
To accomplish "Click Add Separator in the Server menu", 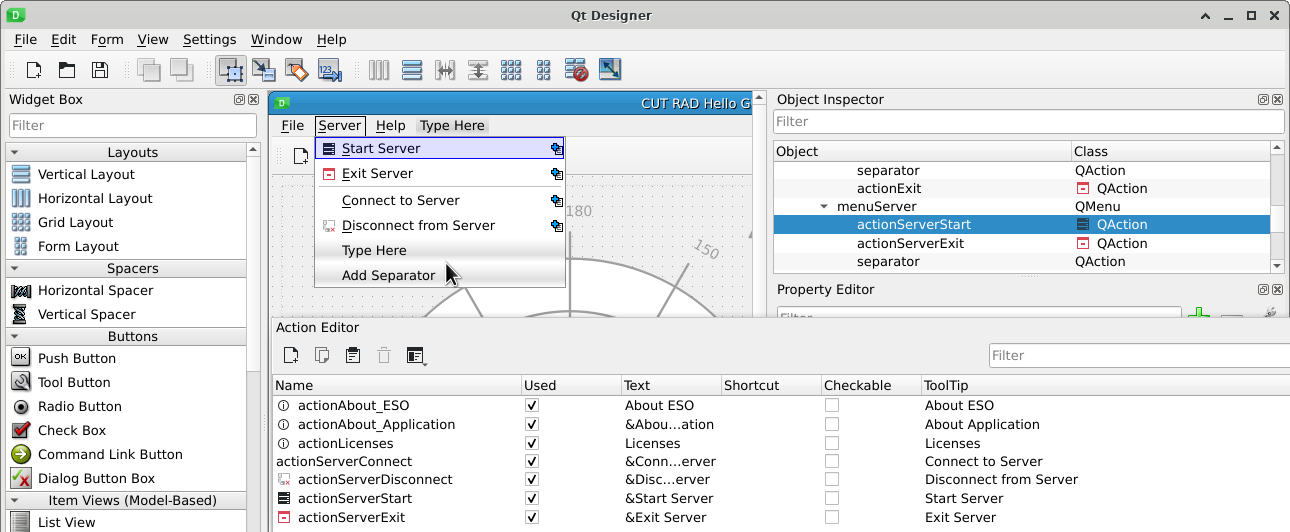I will [x=388, y=276].
